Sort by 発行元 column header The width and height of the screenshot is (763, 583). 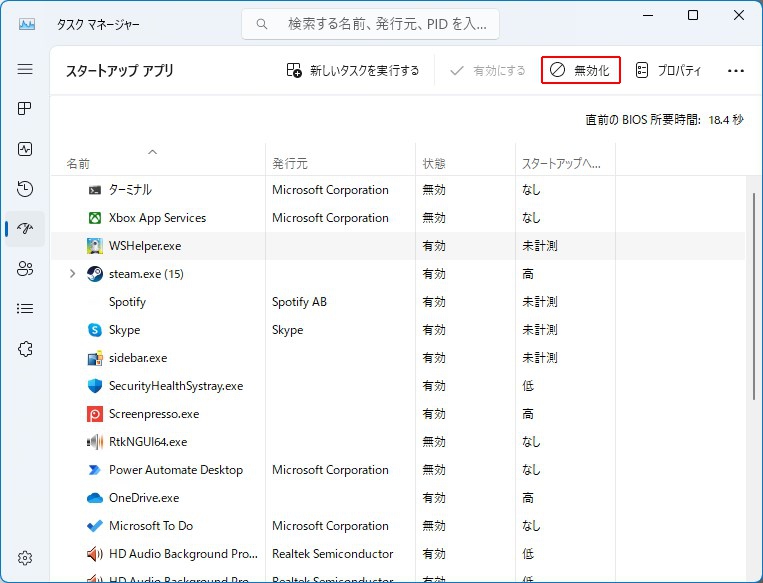[289, 163]
